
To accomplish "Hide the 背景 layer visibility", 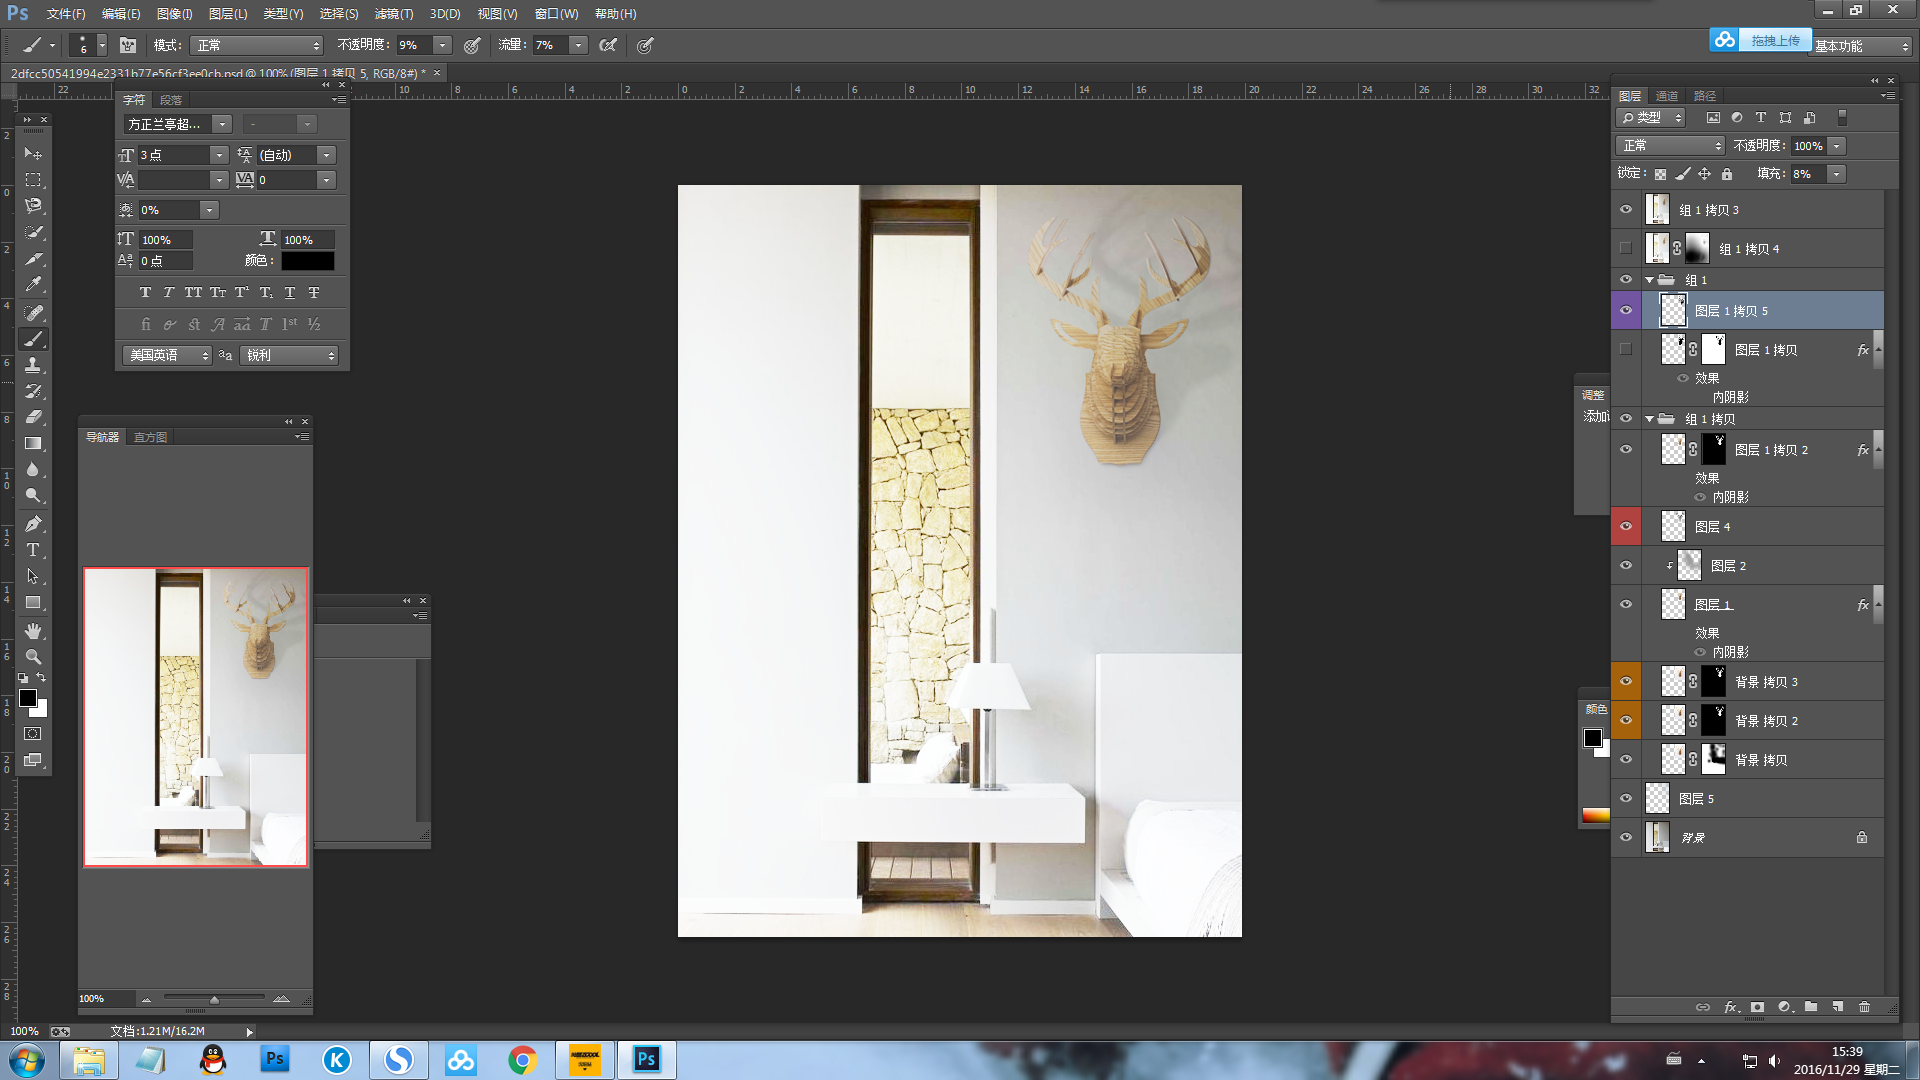I will coord(1626,837).
